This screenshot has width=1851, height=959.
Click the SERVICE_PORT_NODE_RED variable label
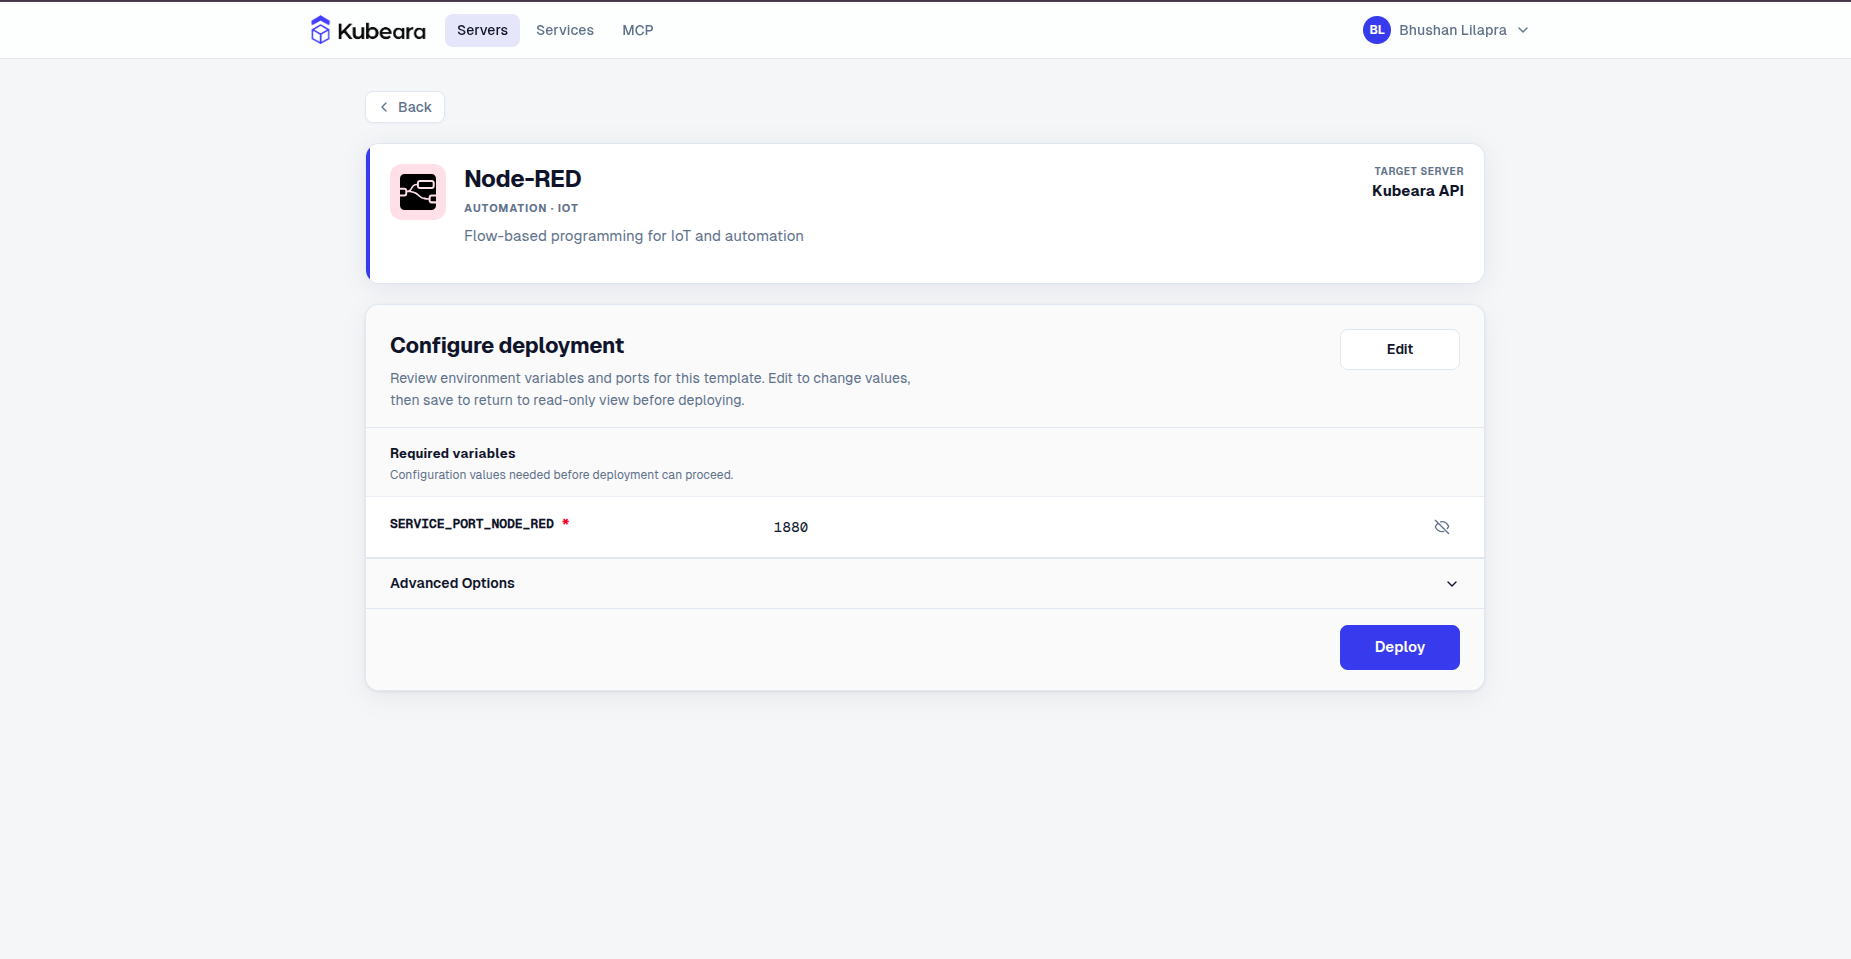point(472,524)
